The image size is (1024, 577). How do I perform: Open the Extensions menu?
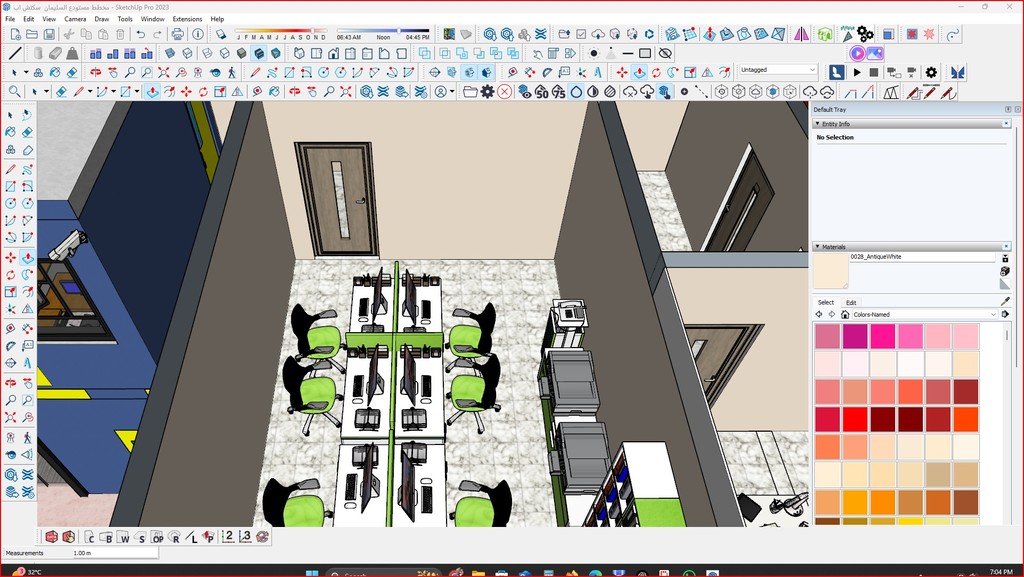[x=187, y=19]
